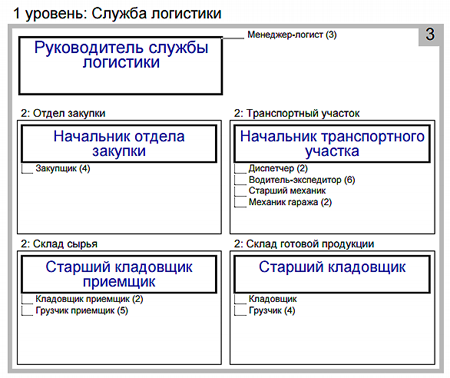Click the Склад сырья section heading
The width and height of the screenshot is (450, 378).
point(59,244)
